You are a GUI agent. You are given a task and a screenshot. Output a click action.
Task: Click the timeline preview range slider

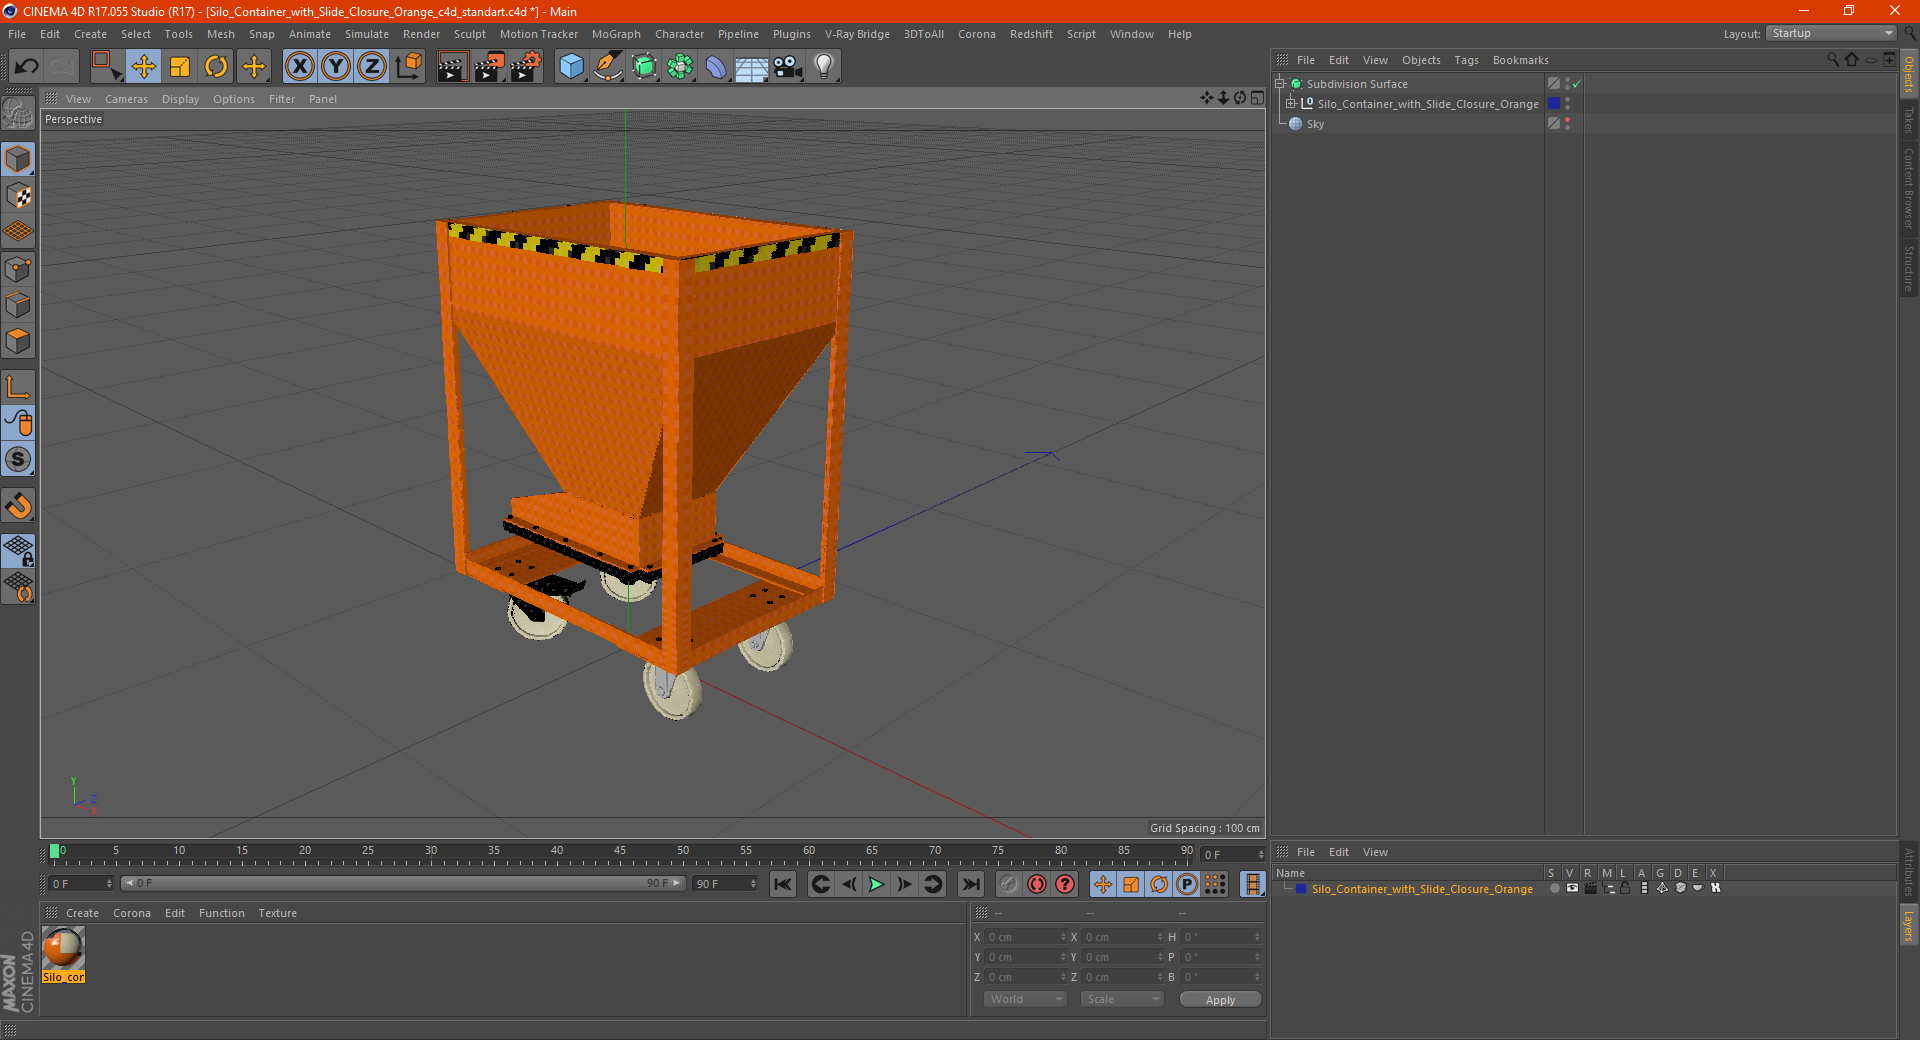(x=404, y=883)
